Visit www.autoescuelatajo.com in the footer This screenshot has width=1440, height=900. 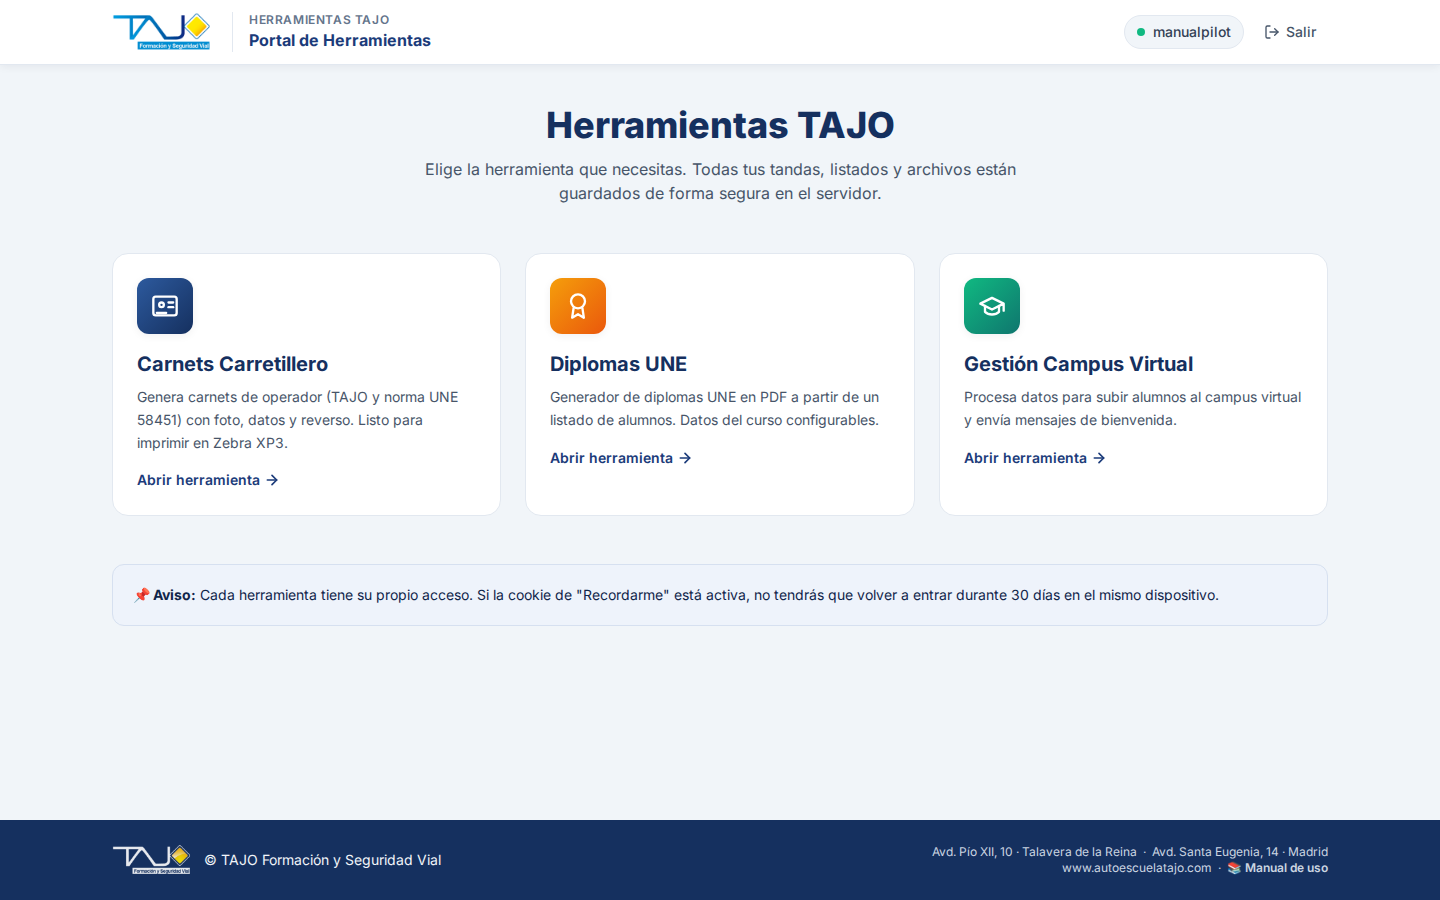click(1137, 868)
